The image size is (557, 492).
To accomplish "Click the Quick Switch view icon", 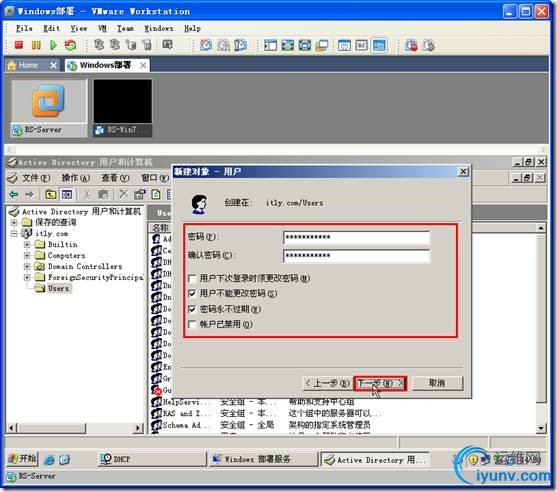I will click(x=304, y=45).
